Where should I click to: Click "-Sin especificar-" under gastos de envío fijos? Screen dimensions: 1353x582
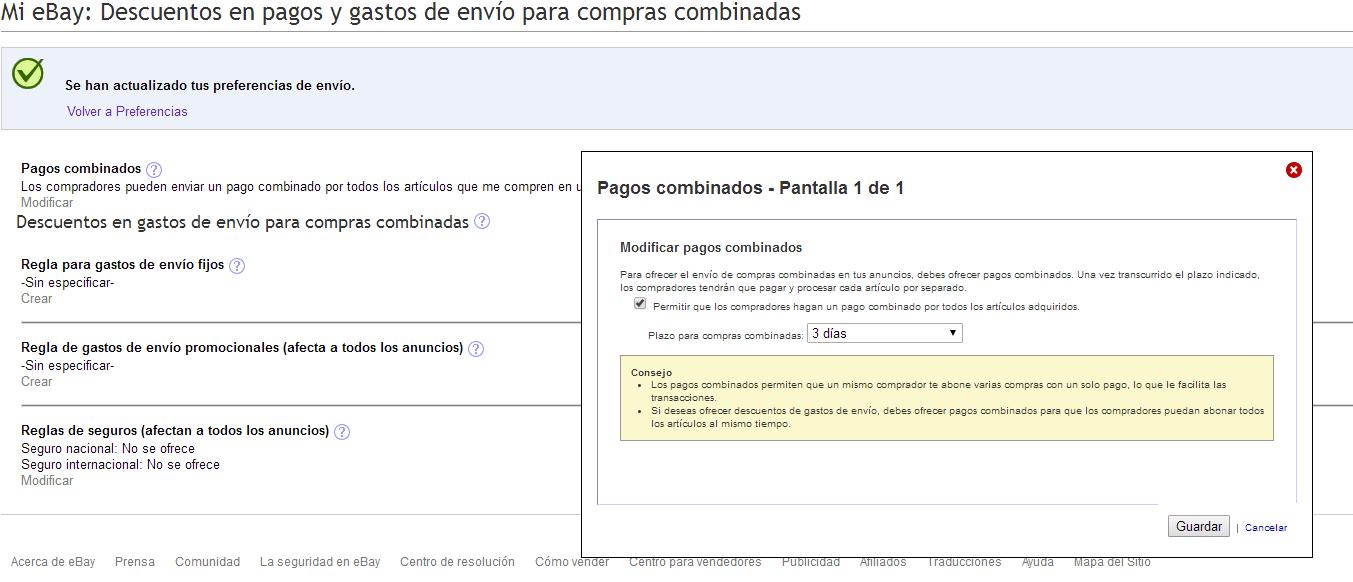pyautogui.click(x=68, y=283)
